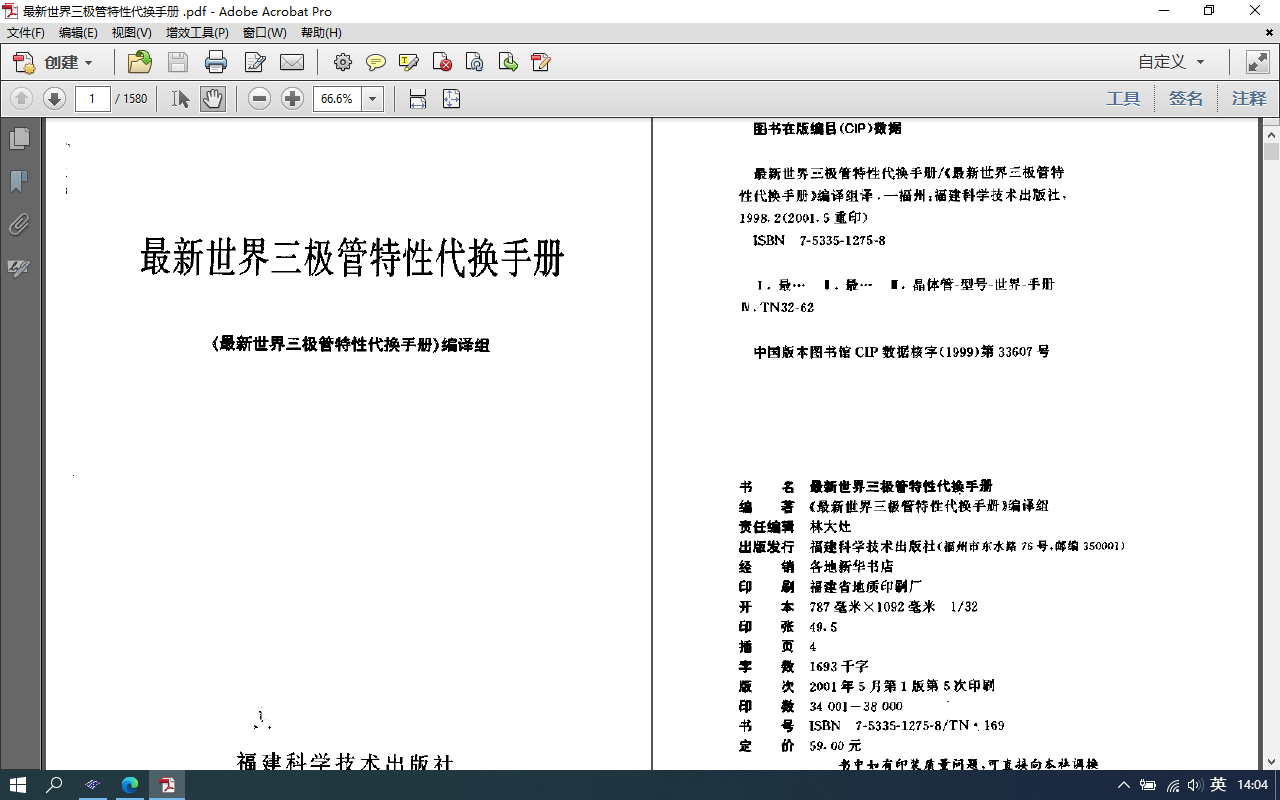Open Windows Start menu

[18, 785]
